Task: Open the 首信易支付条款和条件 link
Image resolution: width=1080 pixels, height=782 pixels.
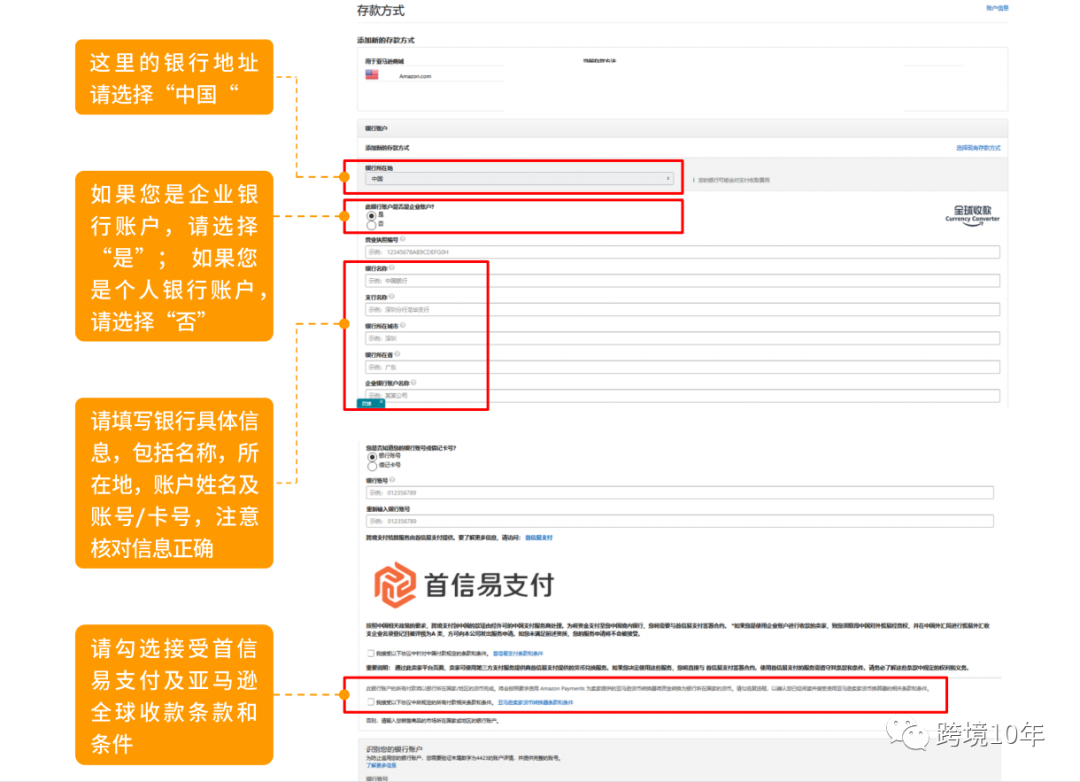Action: pos(518,653)
